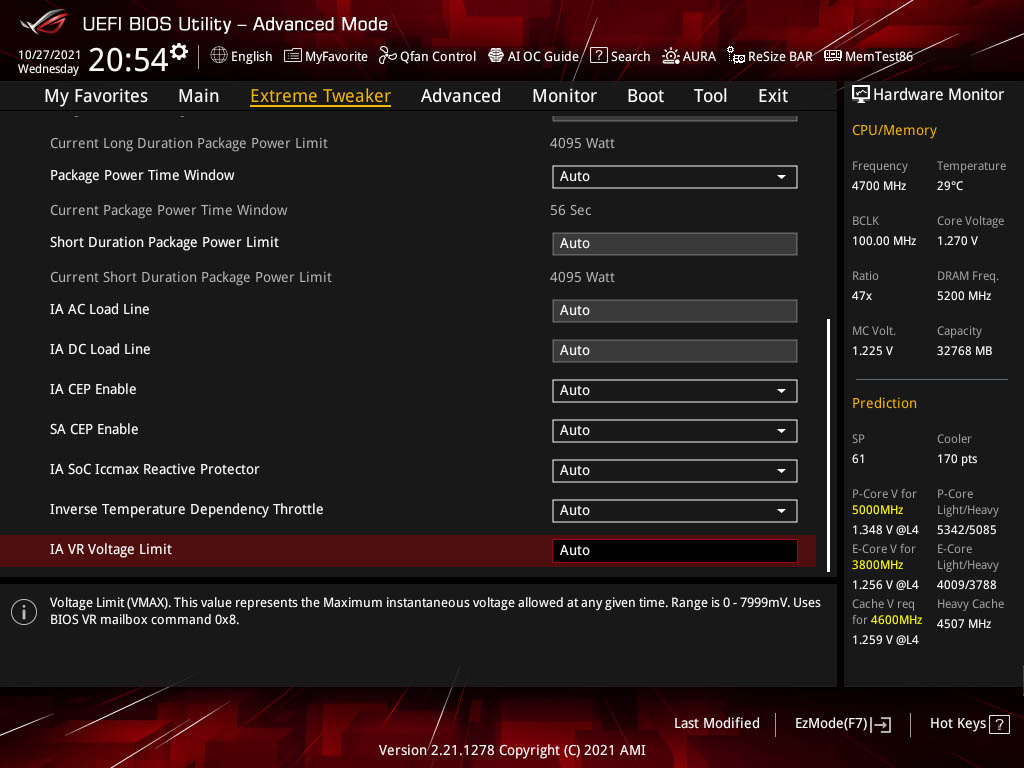Click the 4507 MHz heavy cache value

[964, 624]
